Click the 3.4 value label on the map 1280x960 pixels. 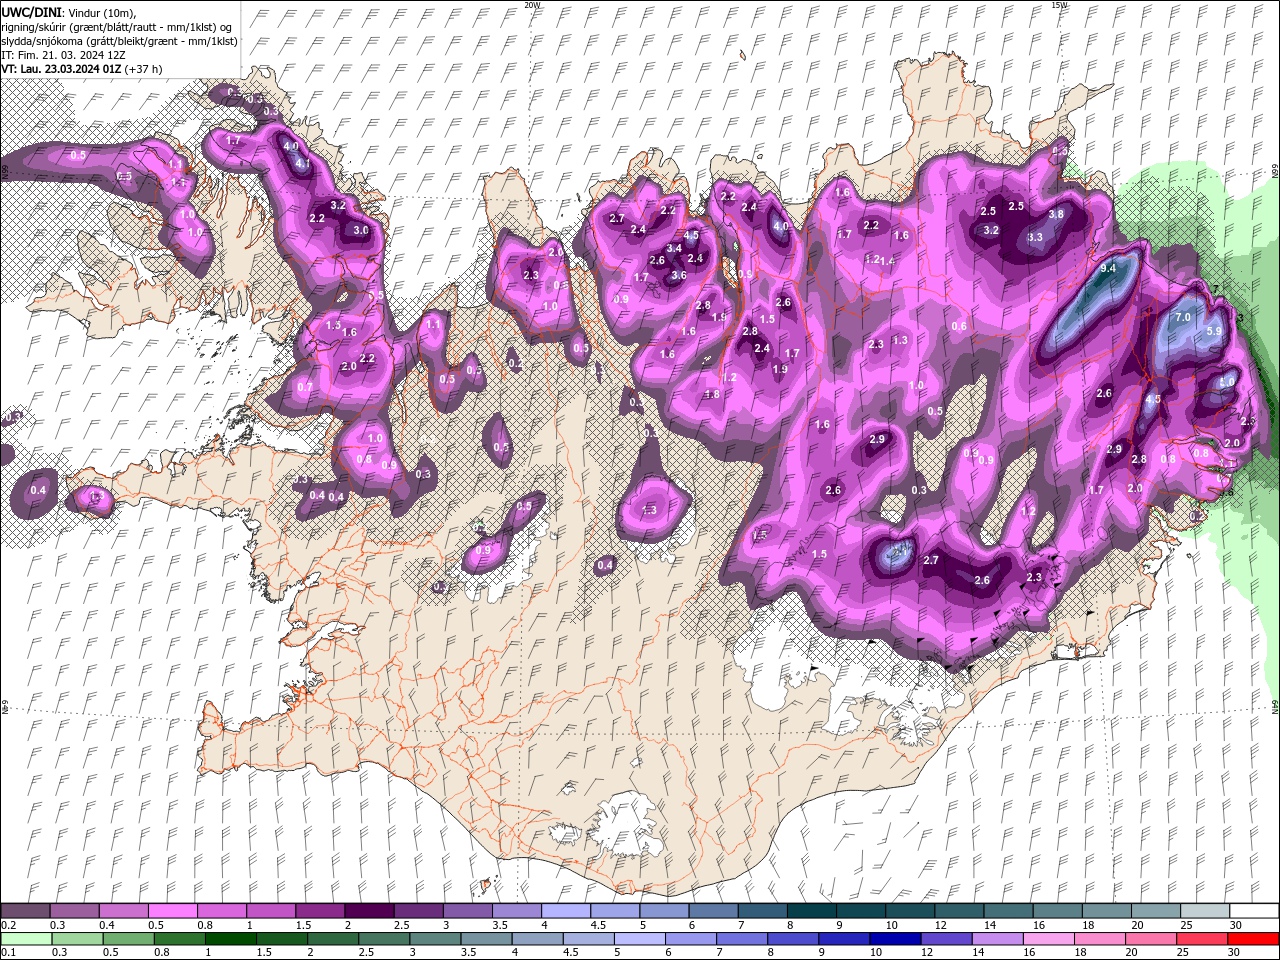pos(674,249)
